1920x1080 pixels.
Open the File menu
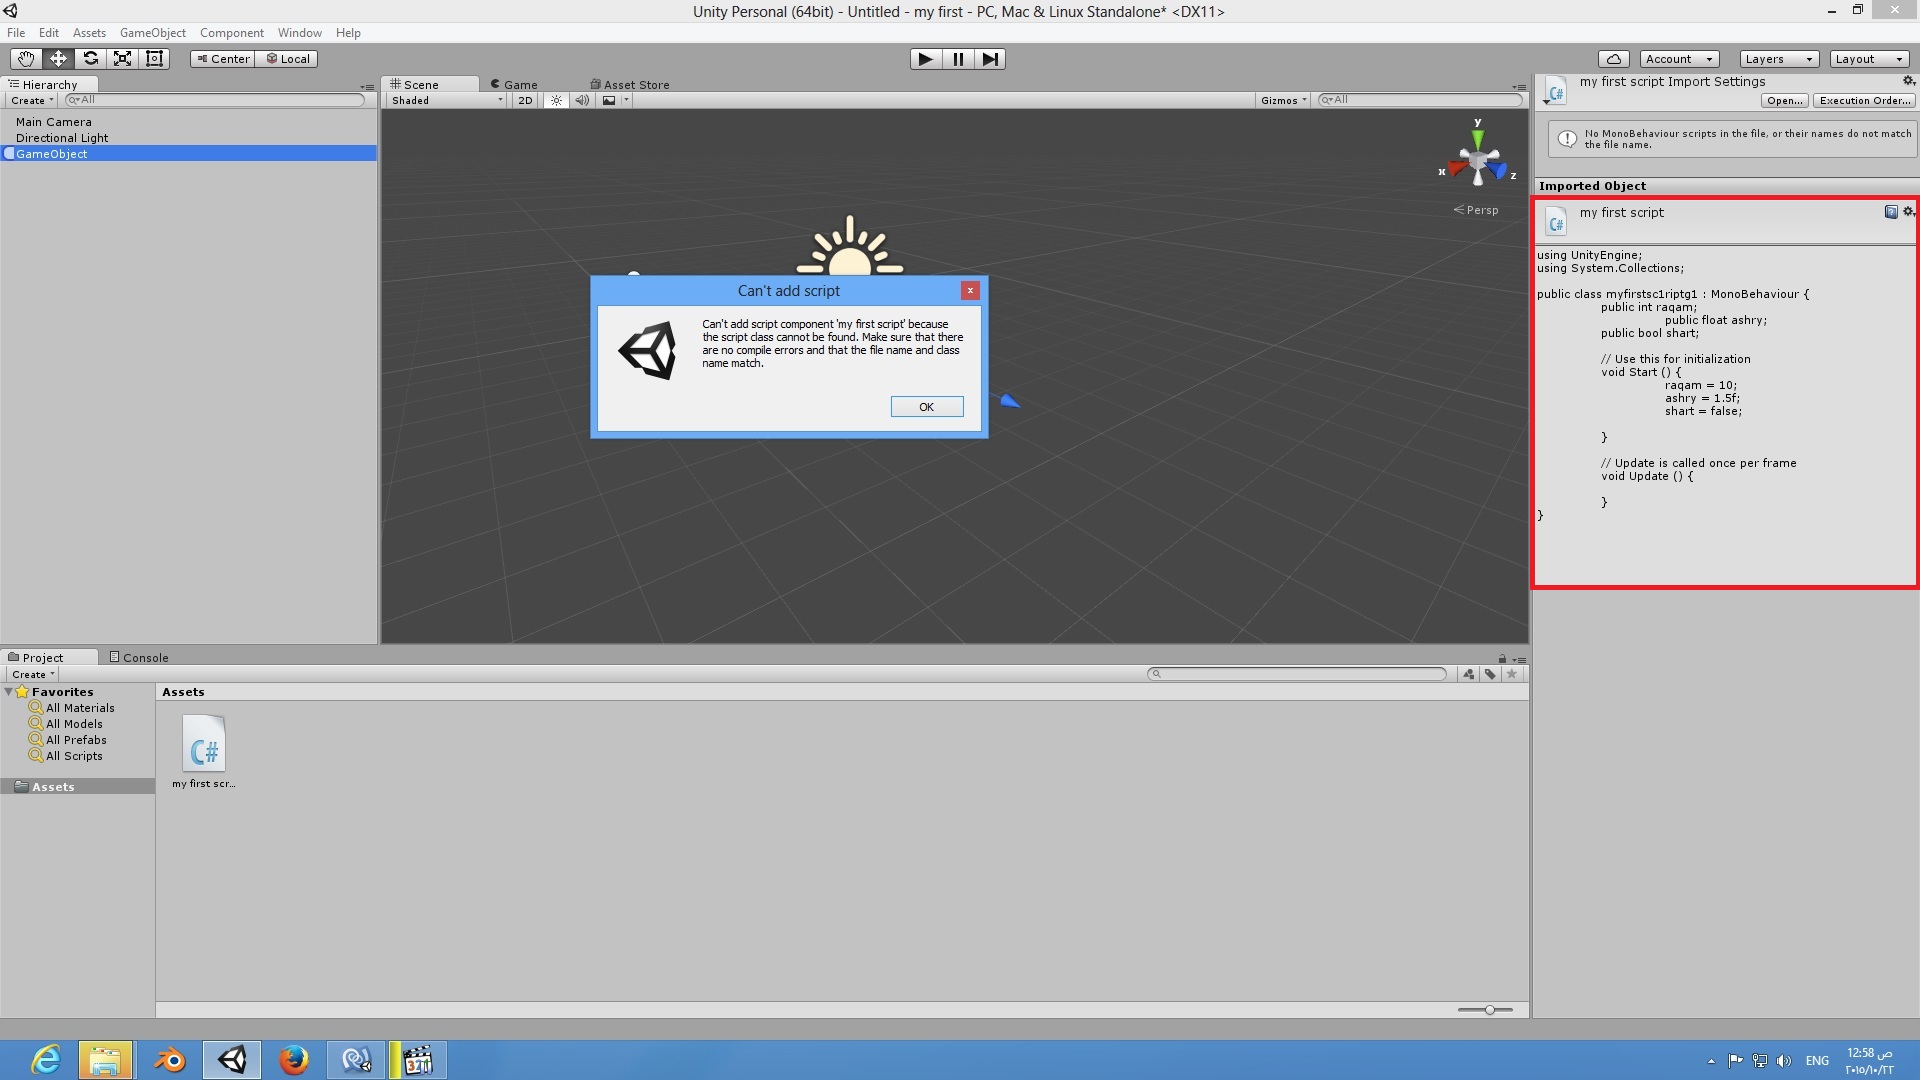(x=16, y=33)
